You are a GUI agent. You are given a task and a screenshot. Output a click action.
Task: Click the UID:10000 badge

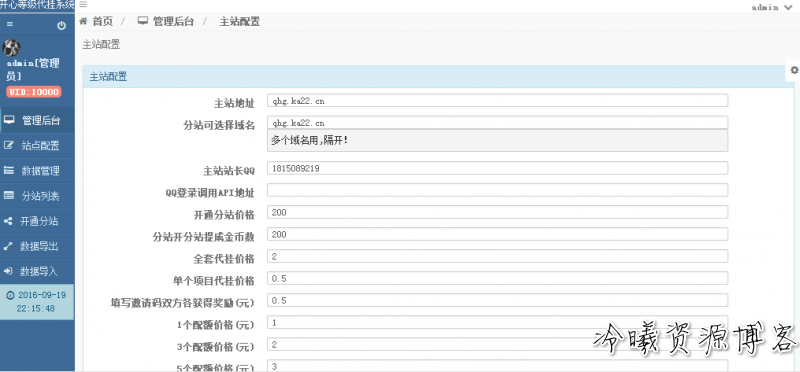34,92
